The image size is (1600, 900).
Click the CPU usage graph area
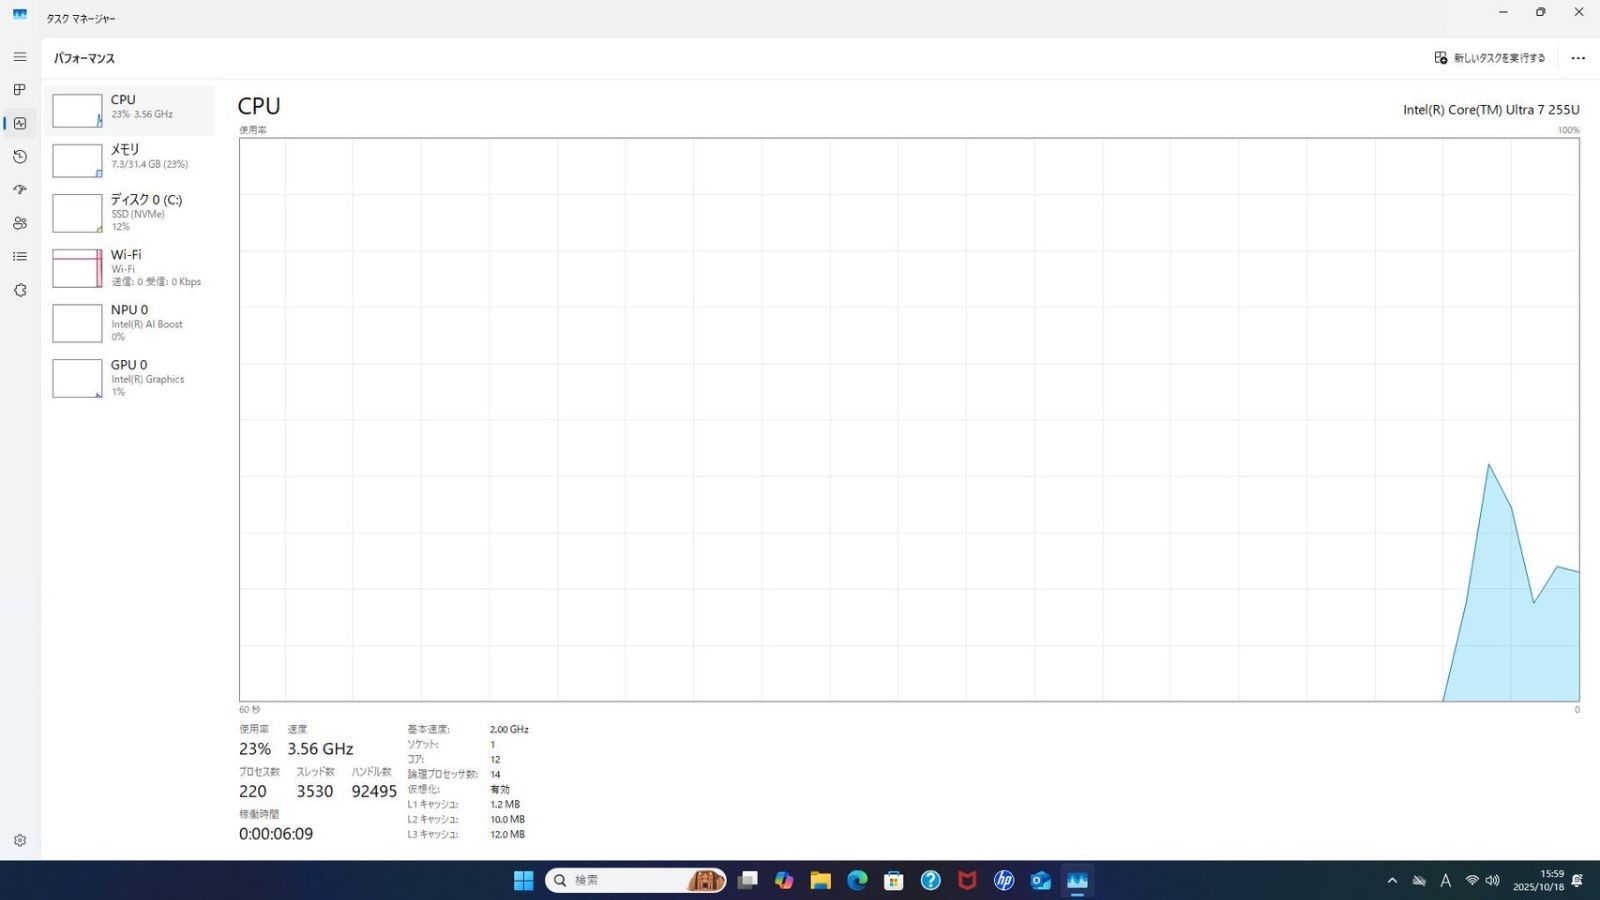(908, 420)
